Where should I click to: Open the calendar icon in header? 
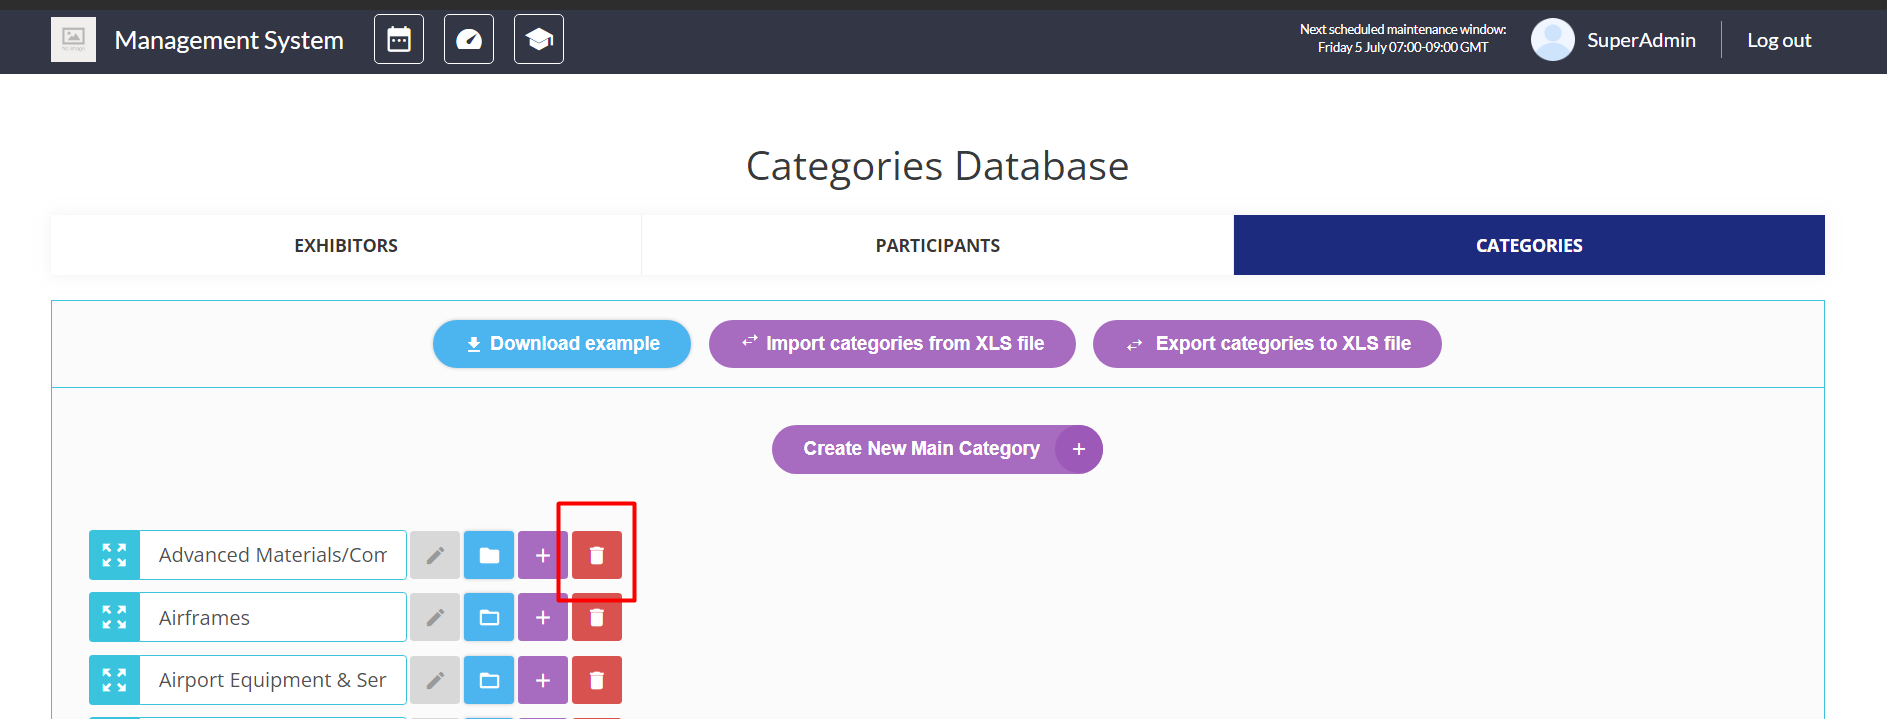tap(399, 40)
